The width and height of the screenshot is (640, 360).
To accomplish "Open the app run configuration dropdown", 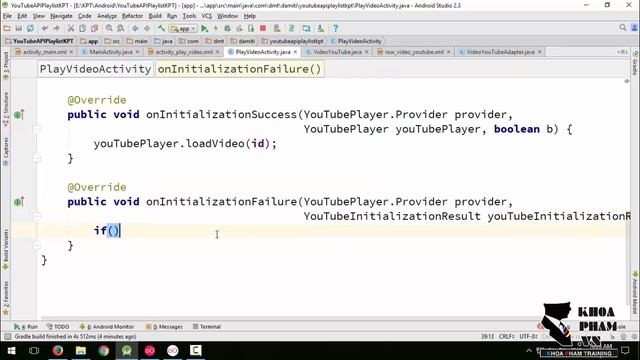I will 183,29.
